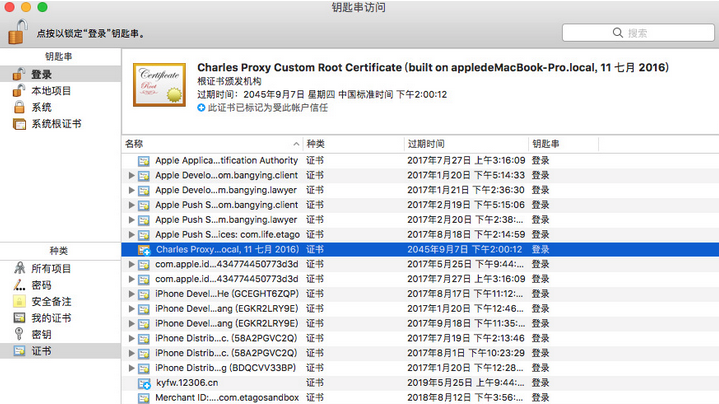Image resolution: width=719 pixels, height=404 pixels.
Task: Sort by 名称 column header
Action: click(x=212, y=144)
